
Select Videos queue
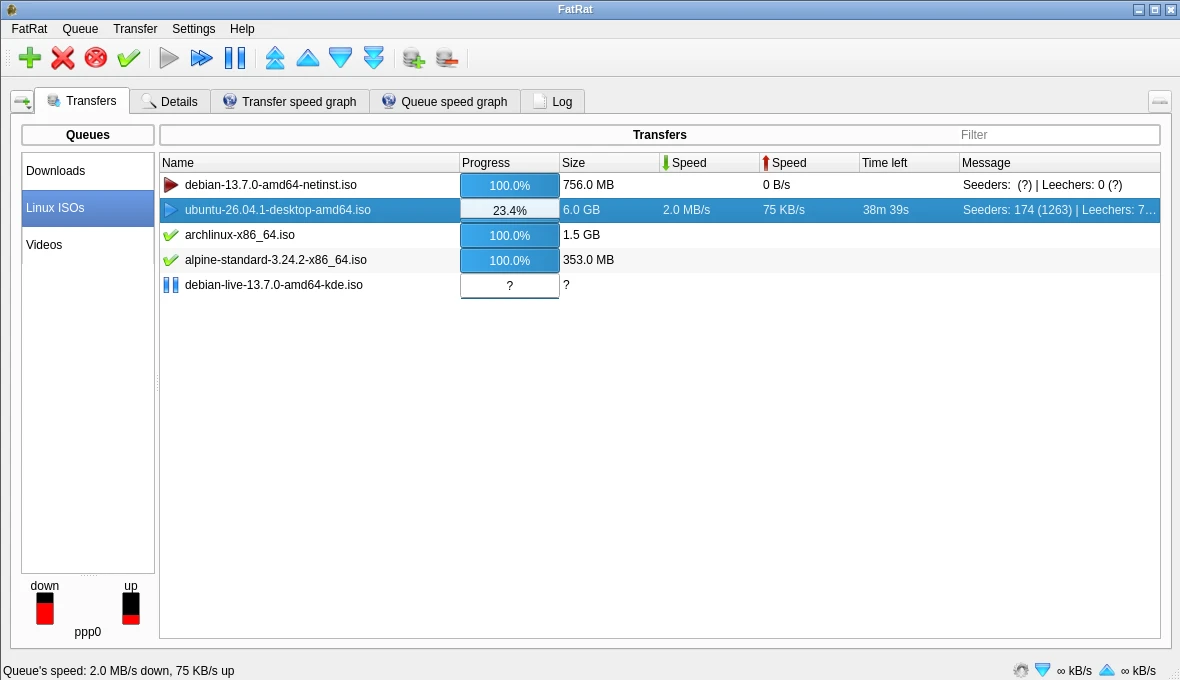(88, 244)
